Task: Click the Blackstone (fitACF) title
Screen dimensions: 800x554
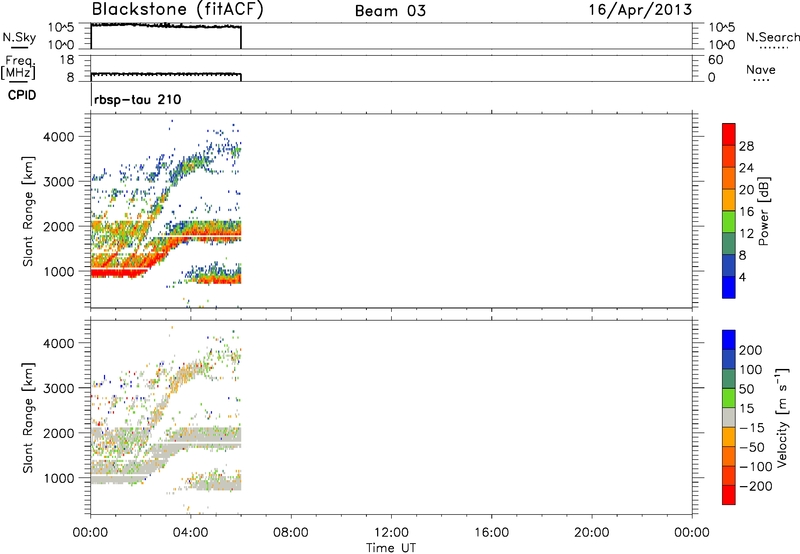Action: pyautogui.click(x=177, y=10)
